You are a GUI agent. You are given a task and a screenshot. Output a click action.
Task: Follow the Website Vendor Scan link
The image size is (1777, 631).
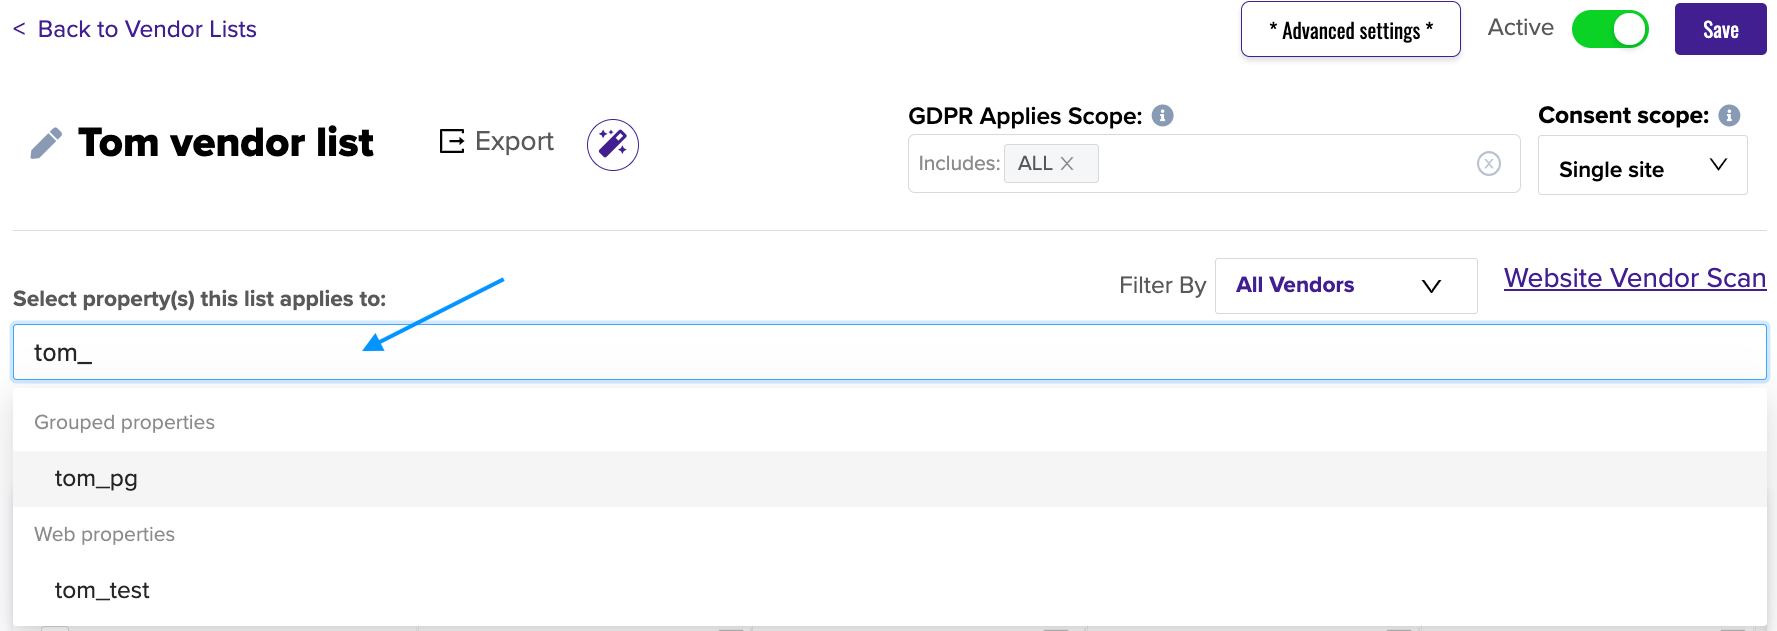click(1635, 278)
